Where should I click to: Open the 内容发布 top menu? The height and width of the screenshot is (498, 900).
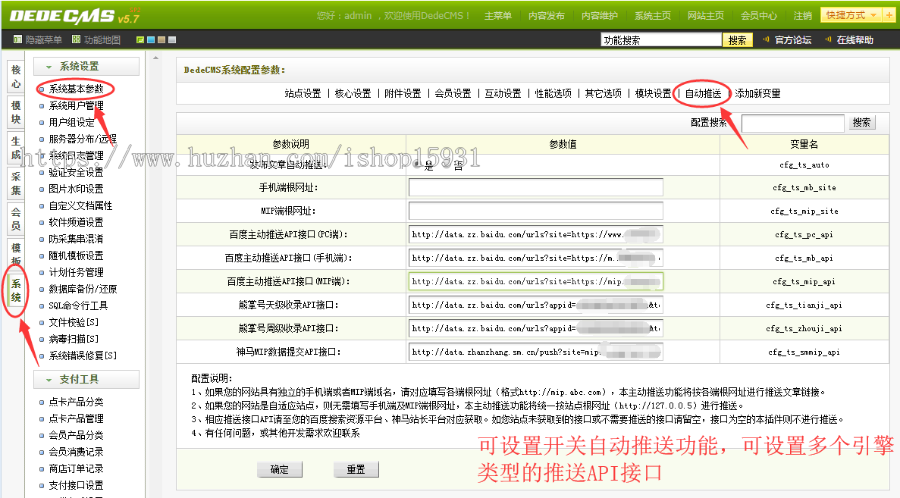(x=546, y=16)
